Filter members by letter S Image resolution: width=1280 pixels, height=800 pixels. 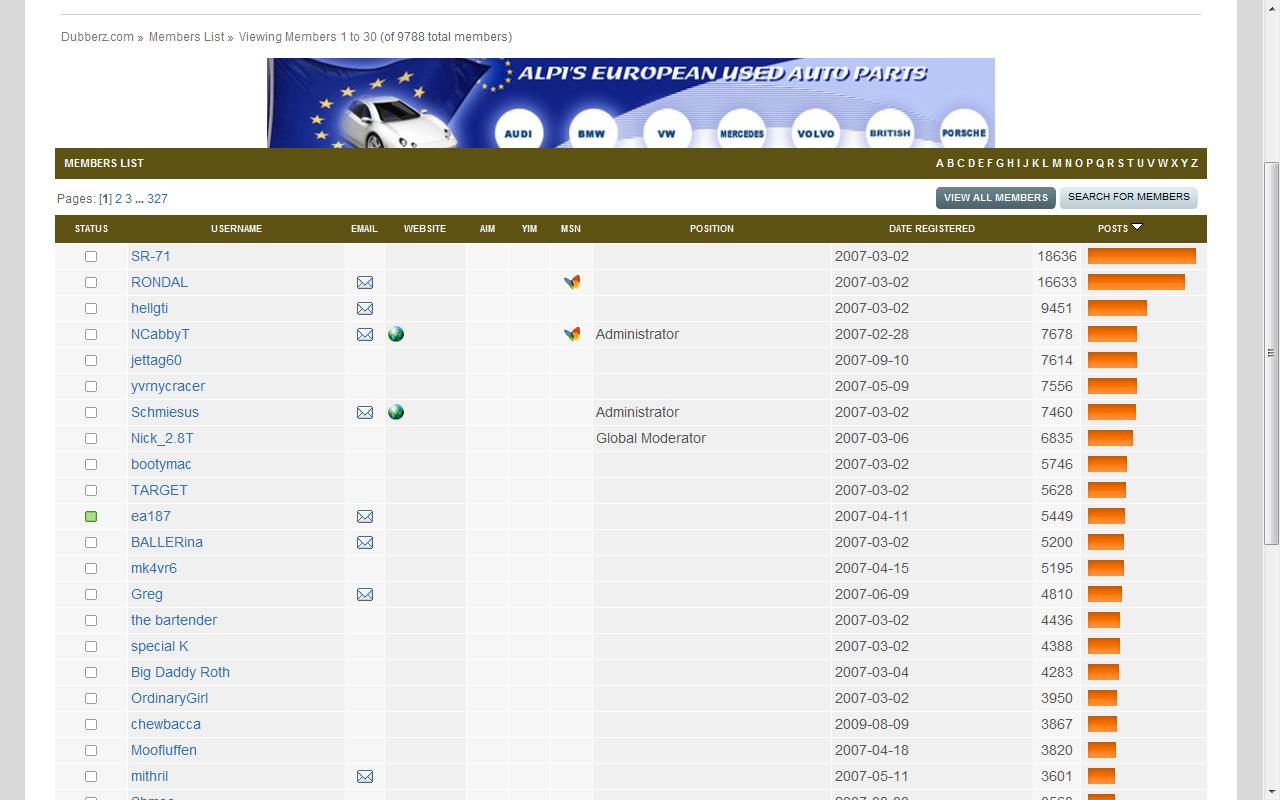tap(1120, 163)
